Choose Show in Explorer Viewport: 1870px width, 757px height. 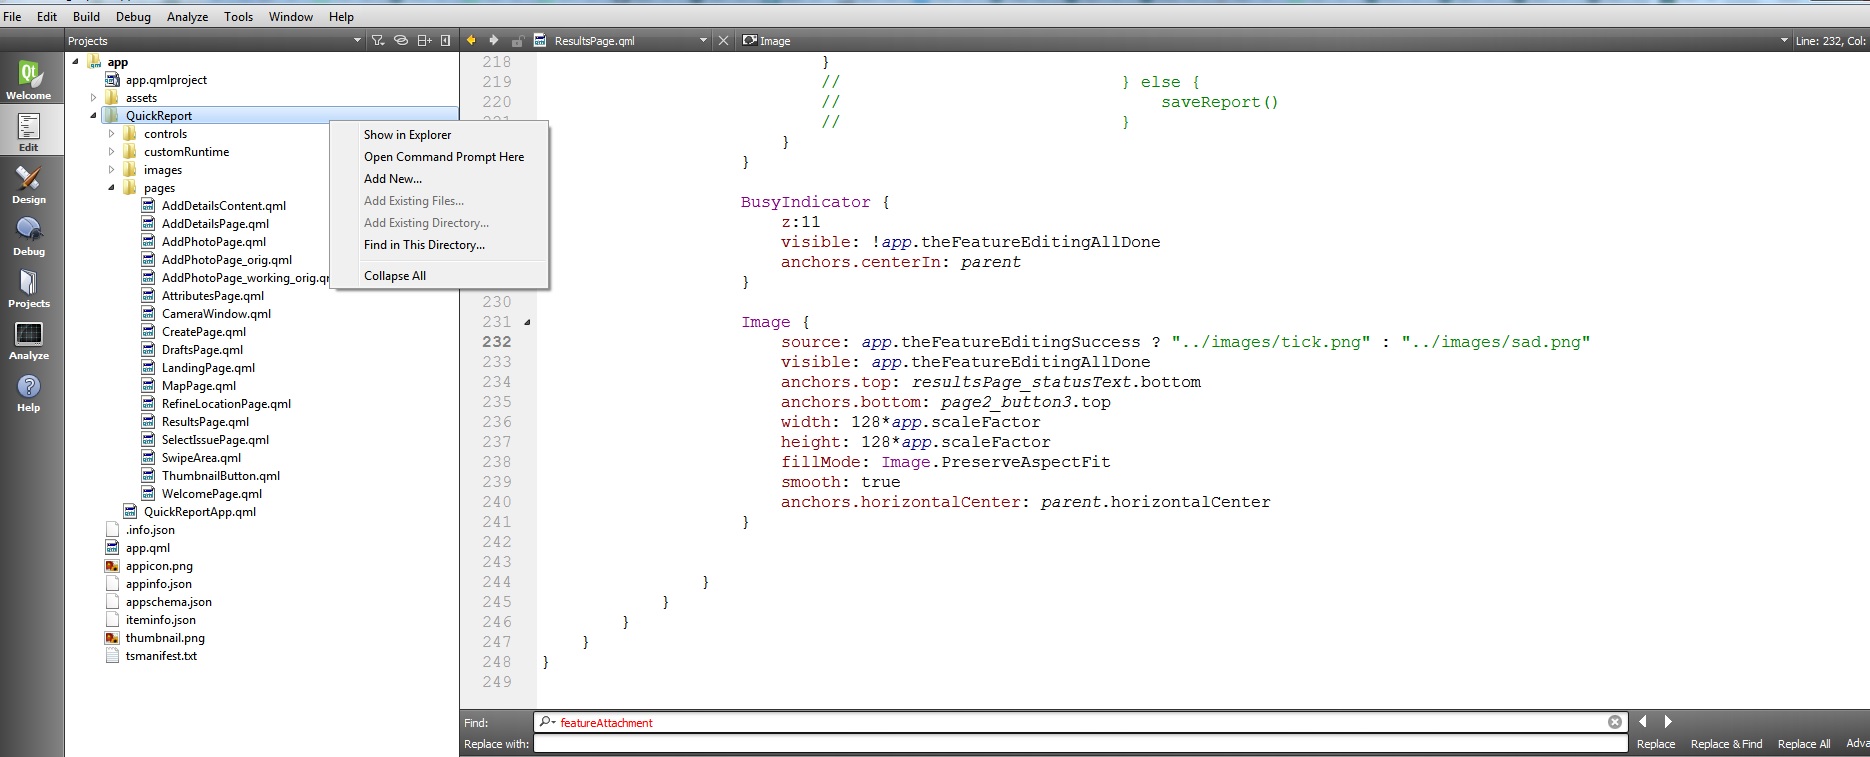tap(439, 135)
